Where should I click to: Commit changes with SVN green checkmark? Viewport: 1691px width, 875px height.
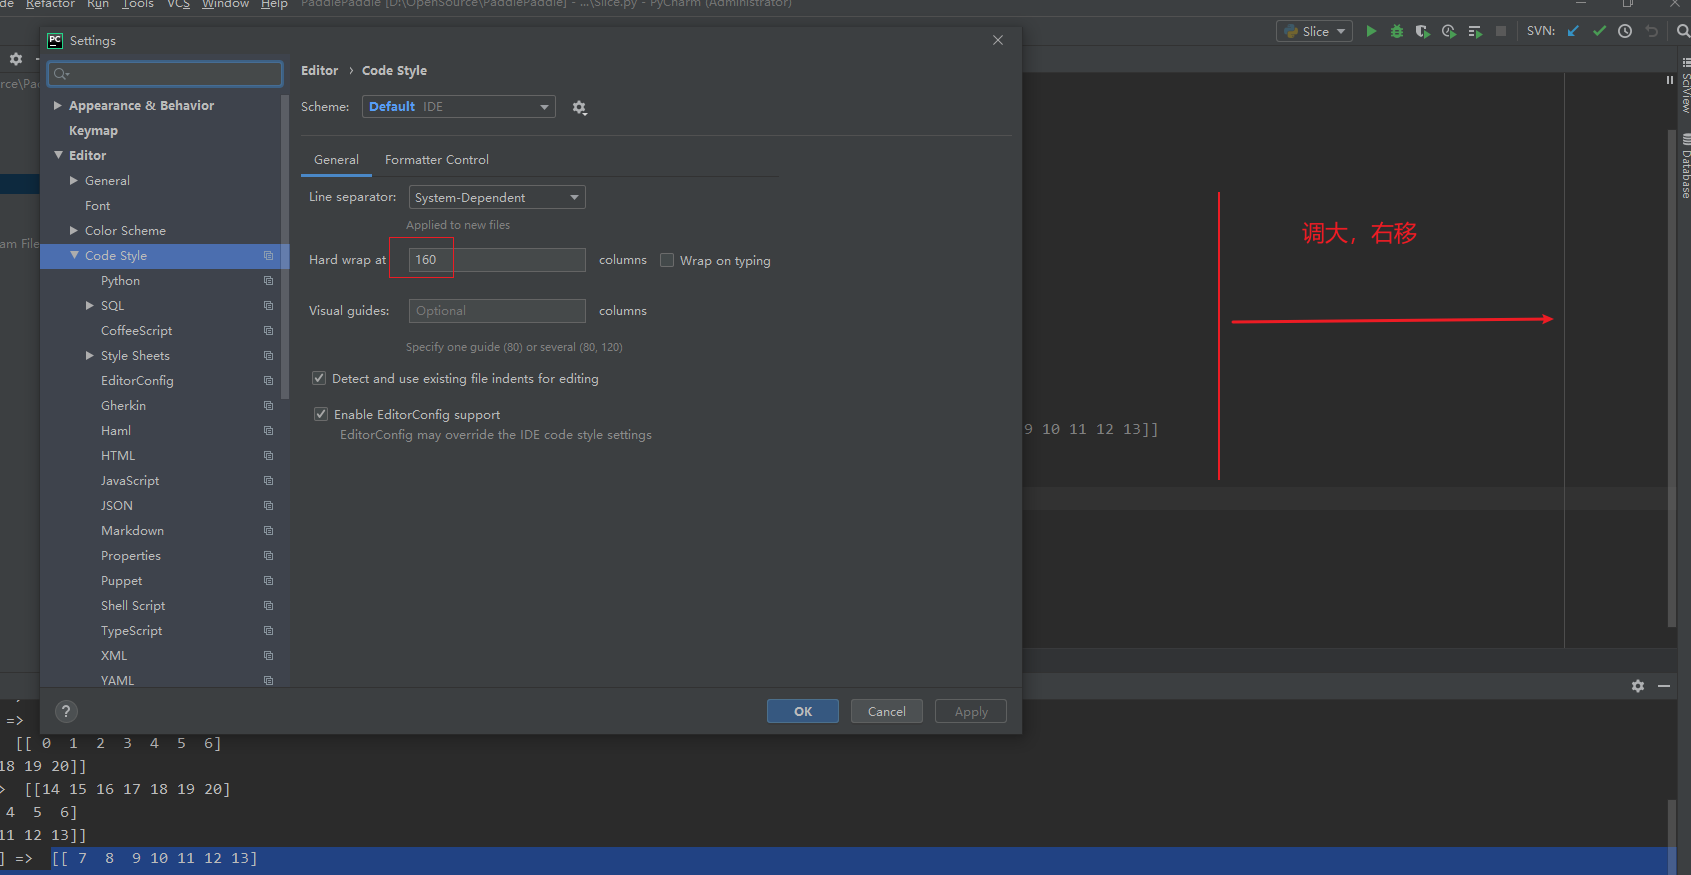[1599, 31]
